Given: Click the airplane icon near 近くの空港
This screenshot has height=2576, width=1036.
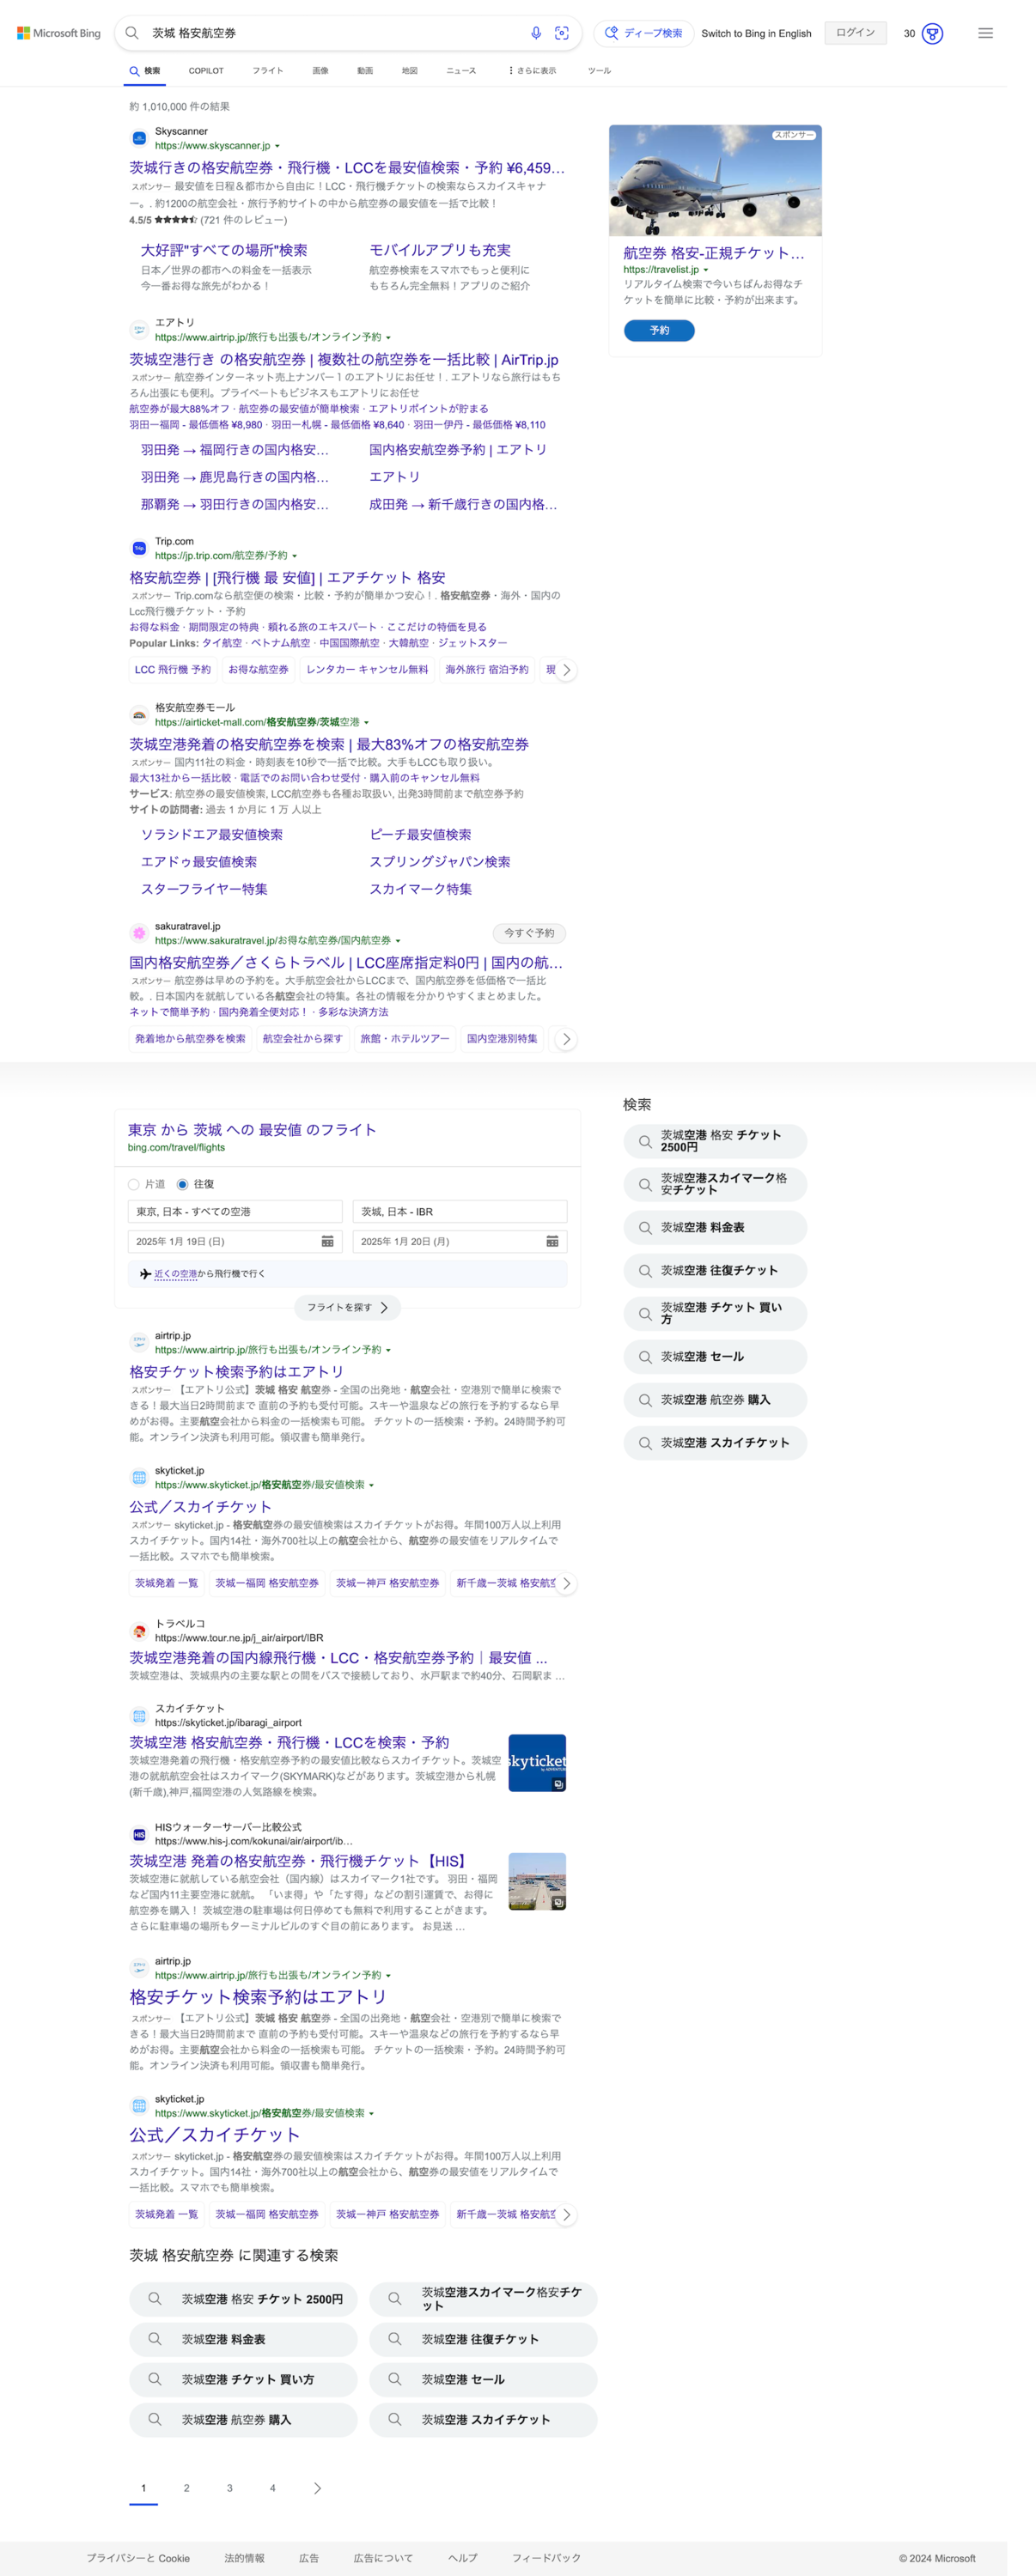Looking at the screenshot, I should (x=145, y=1274).
